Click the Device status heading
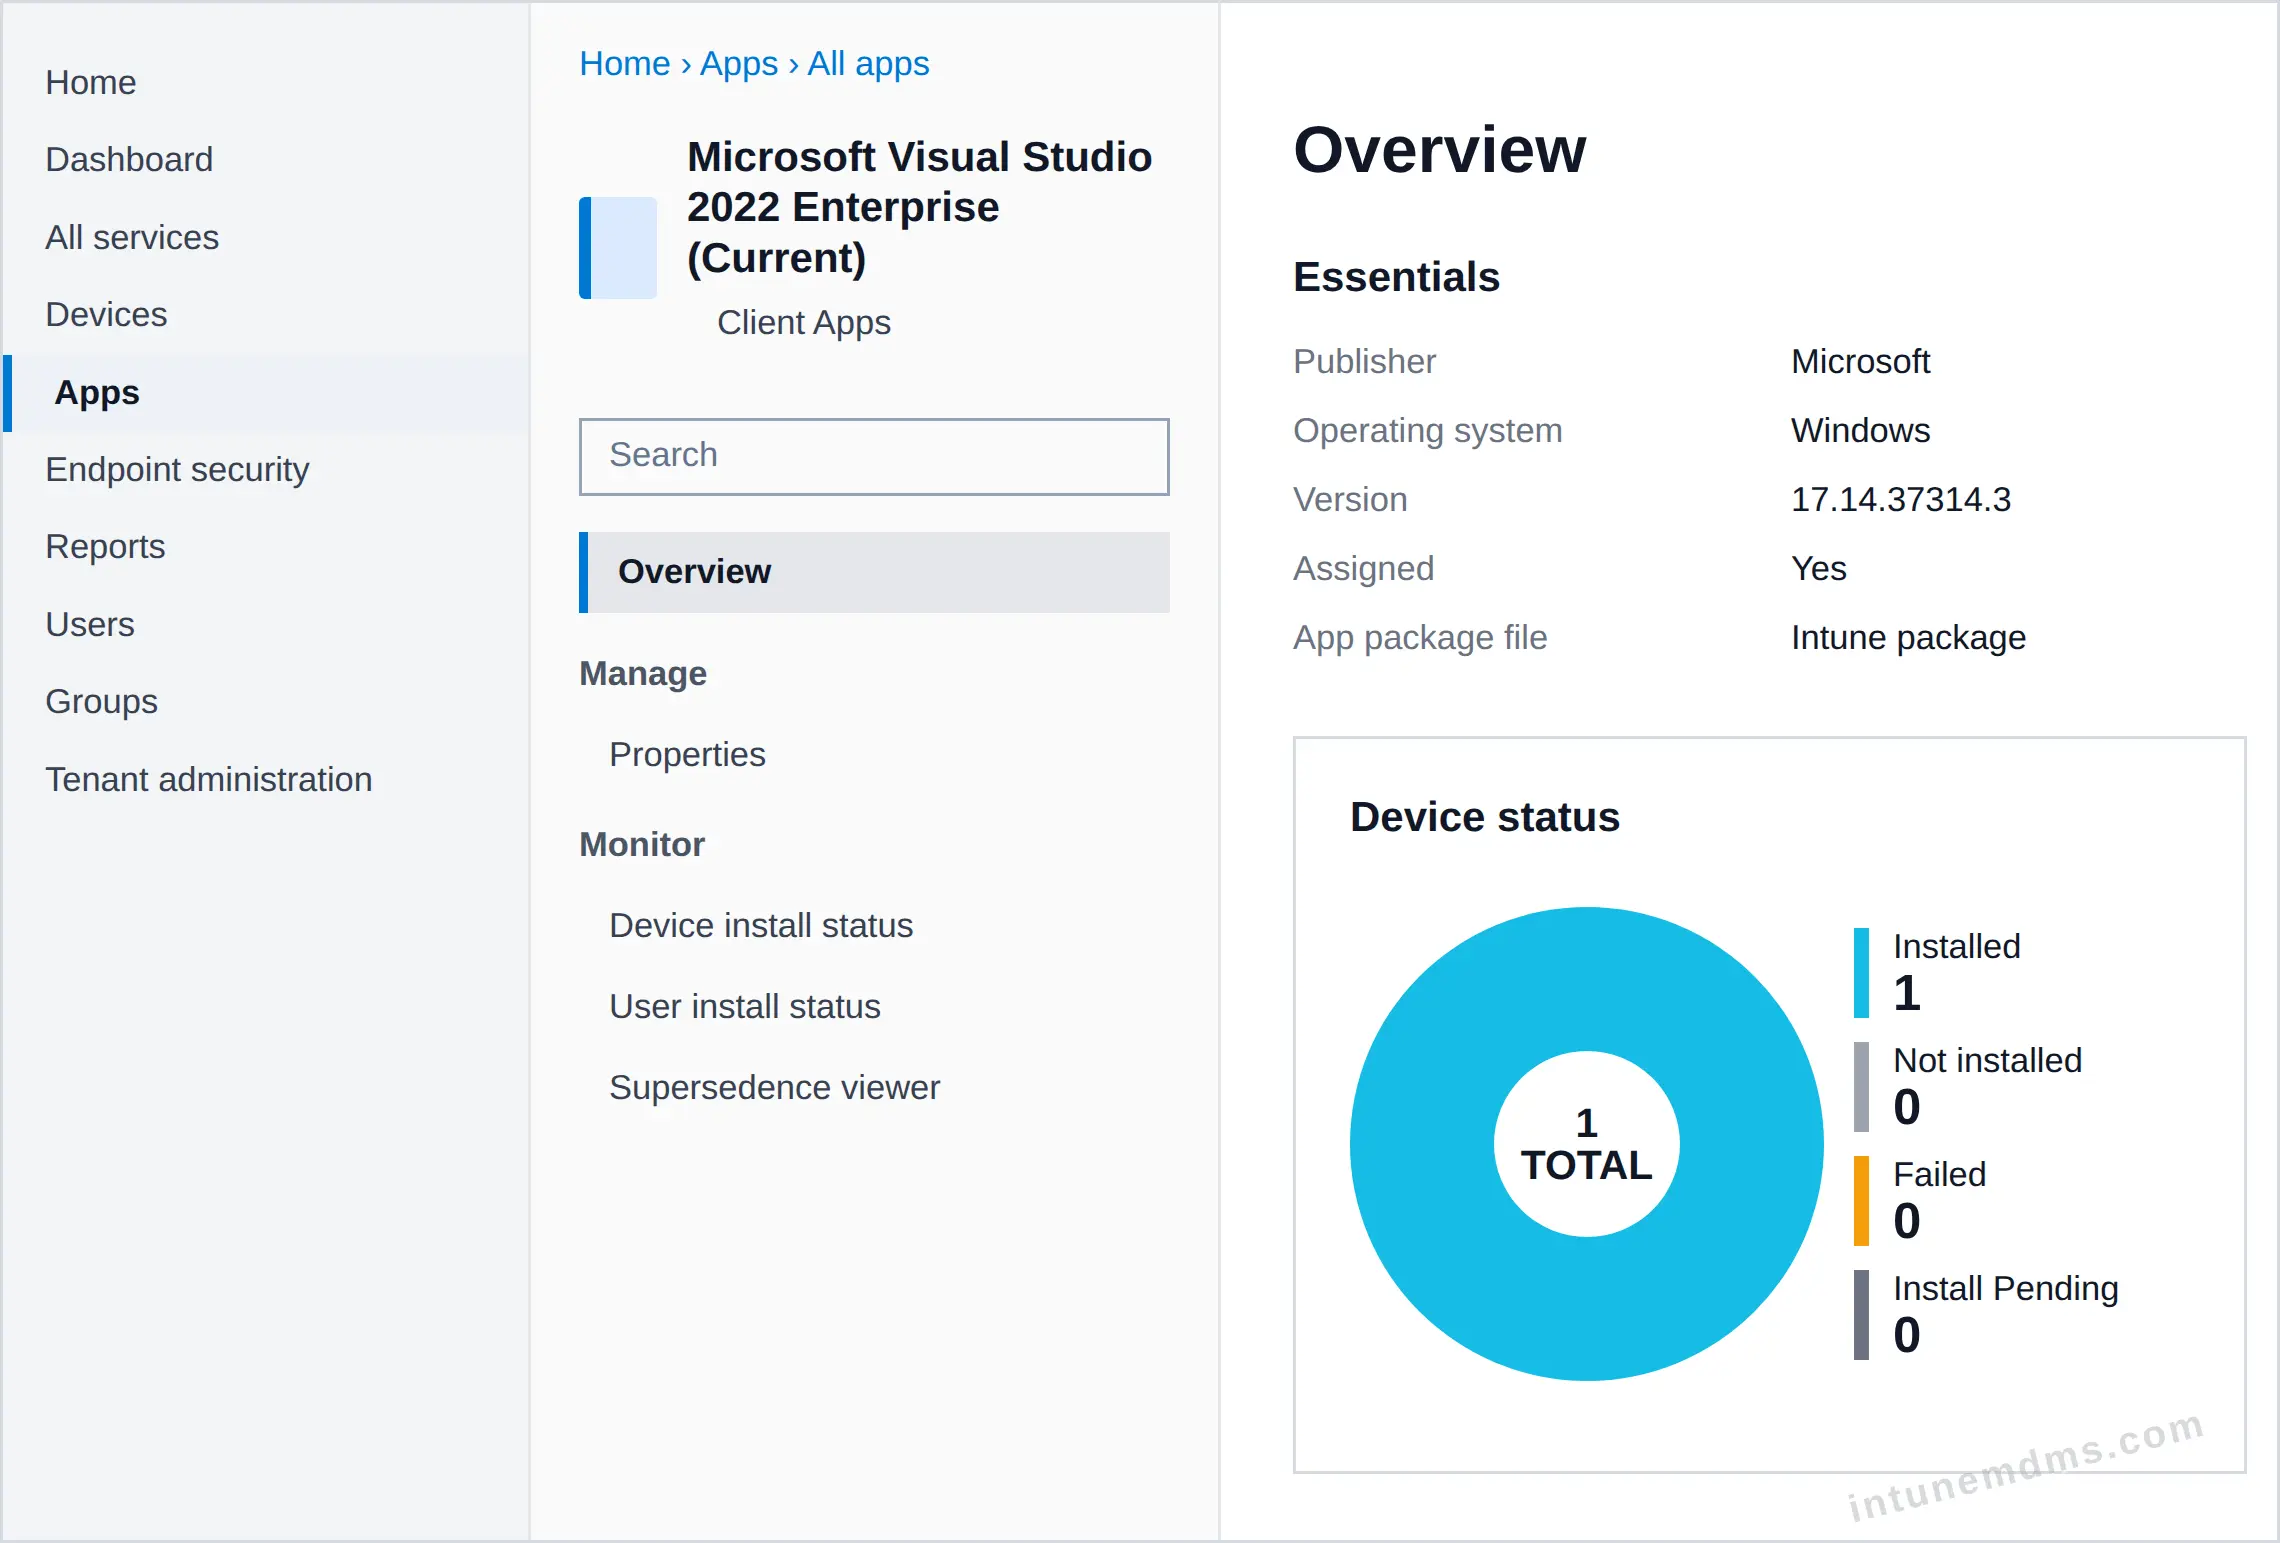Image resolution: width=2280 pixels, height=1543 pixels. click(x=1485, y=817)
